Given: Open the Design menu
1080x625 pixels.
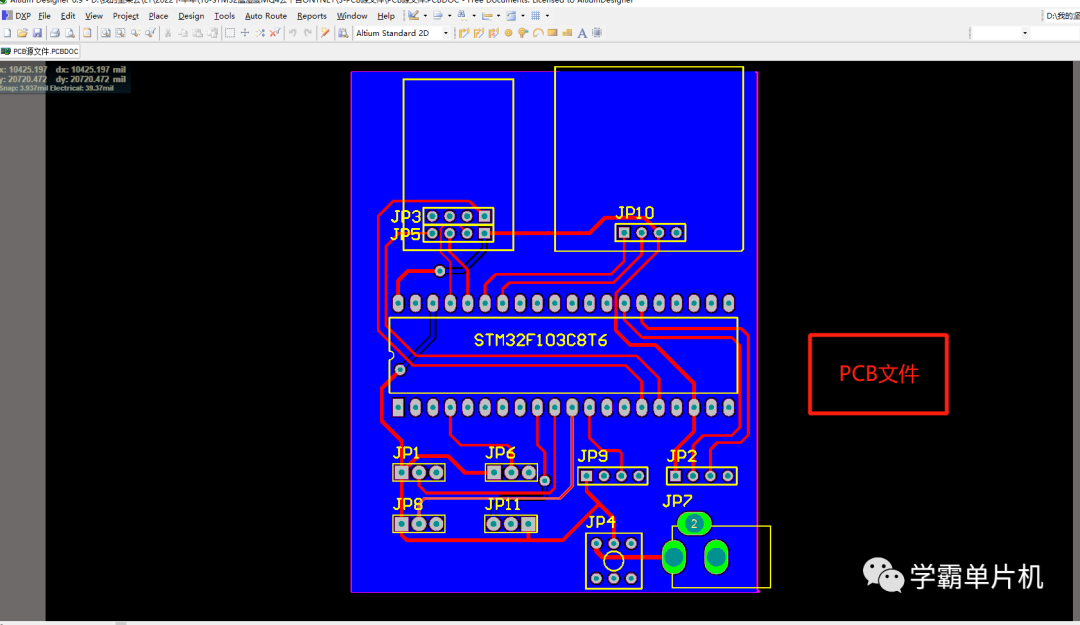Looking at the screenshot, I should [x=191, y=16].
